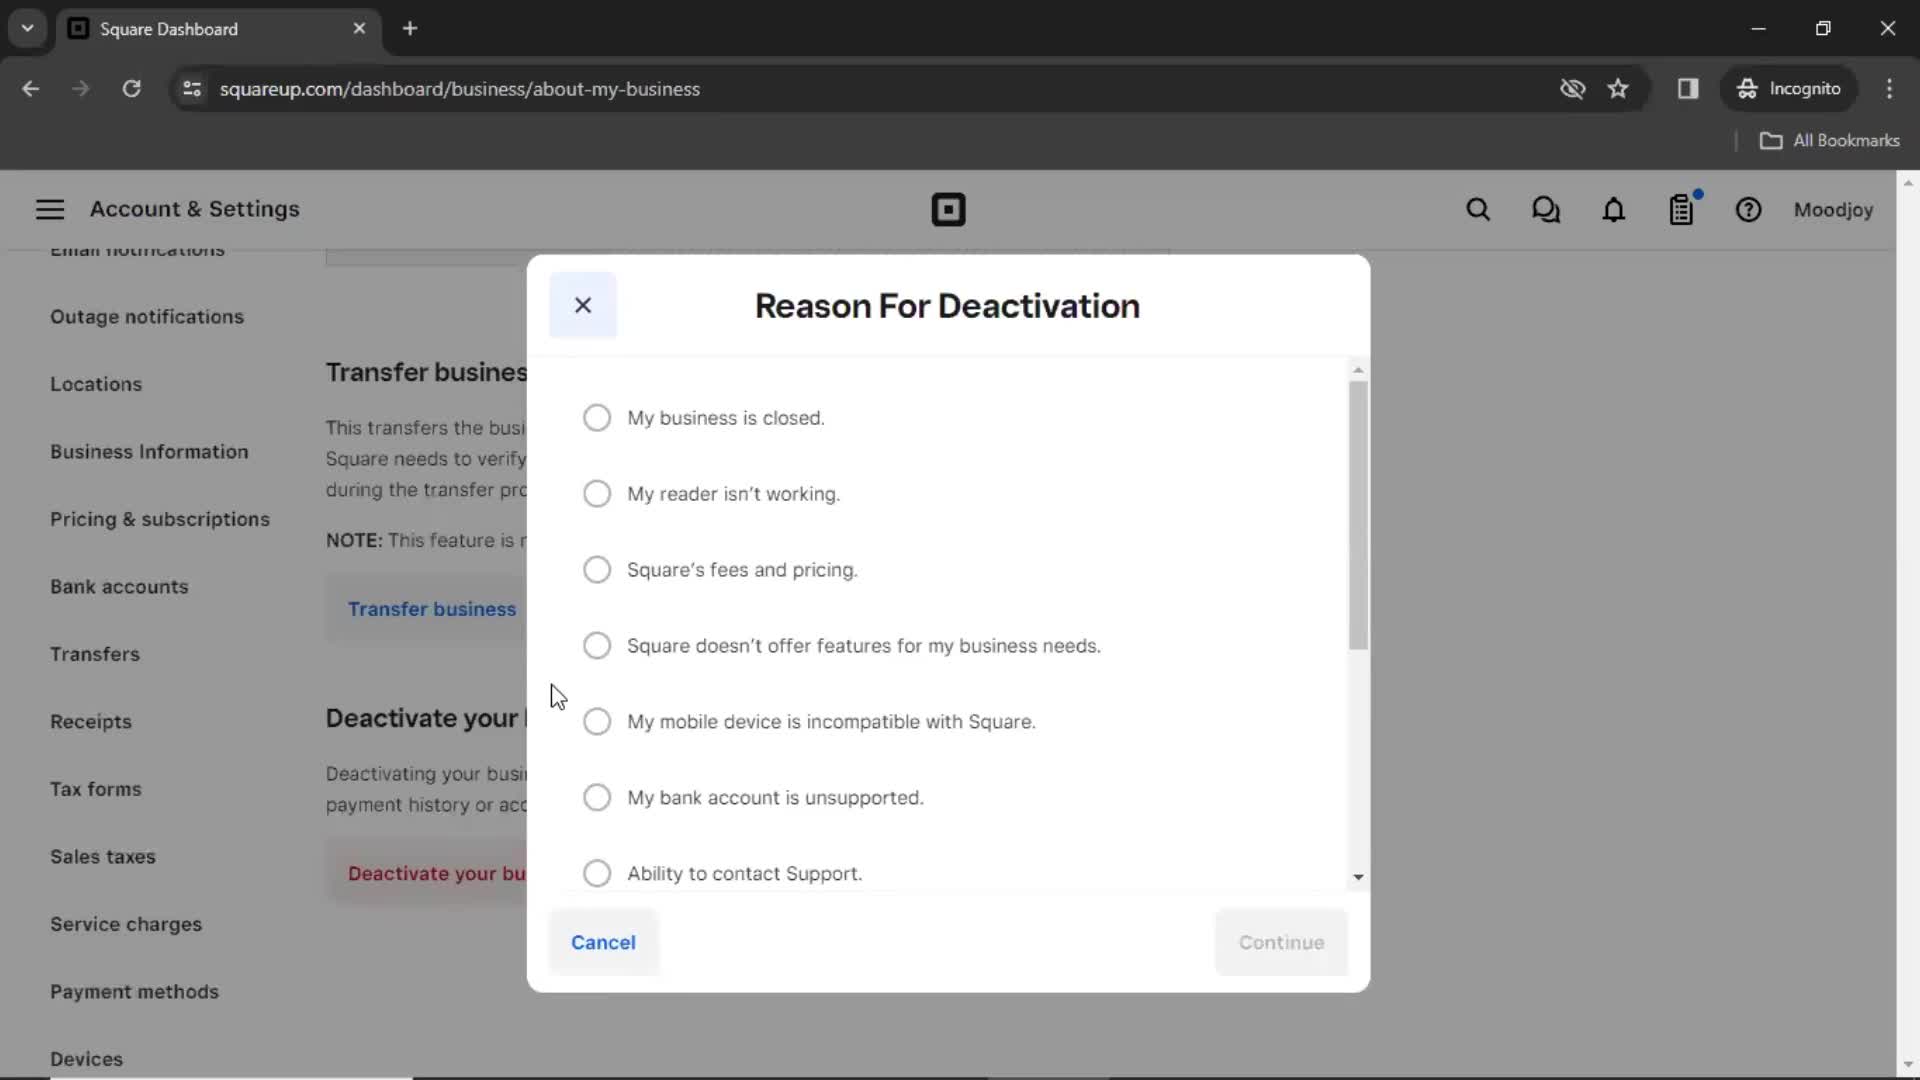Toggle the hamburger menu icon

(49, 210)
